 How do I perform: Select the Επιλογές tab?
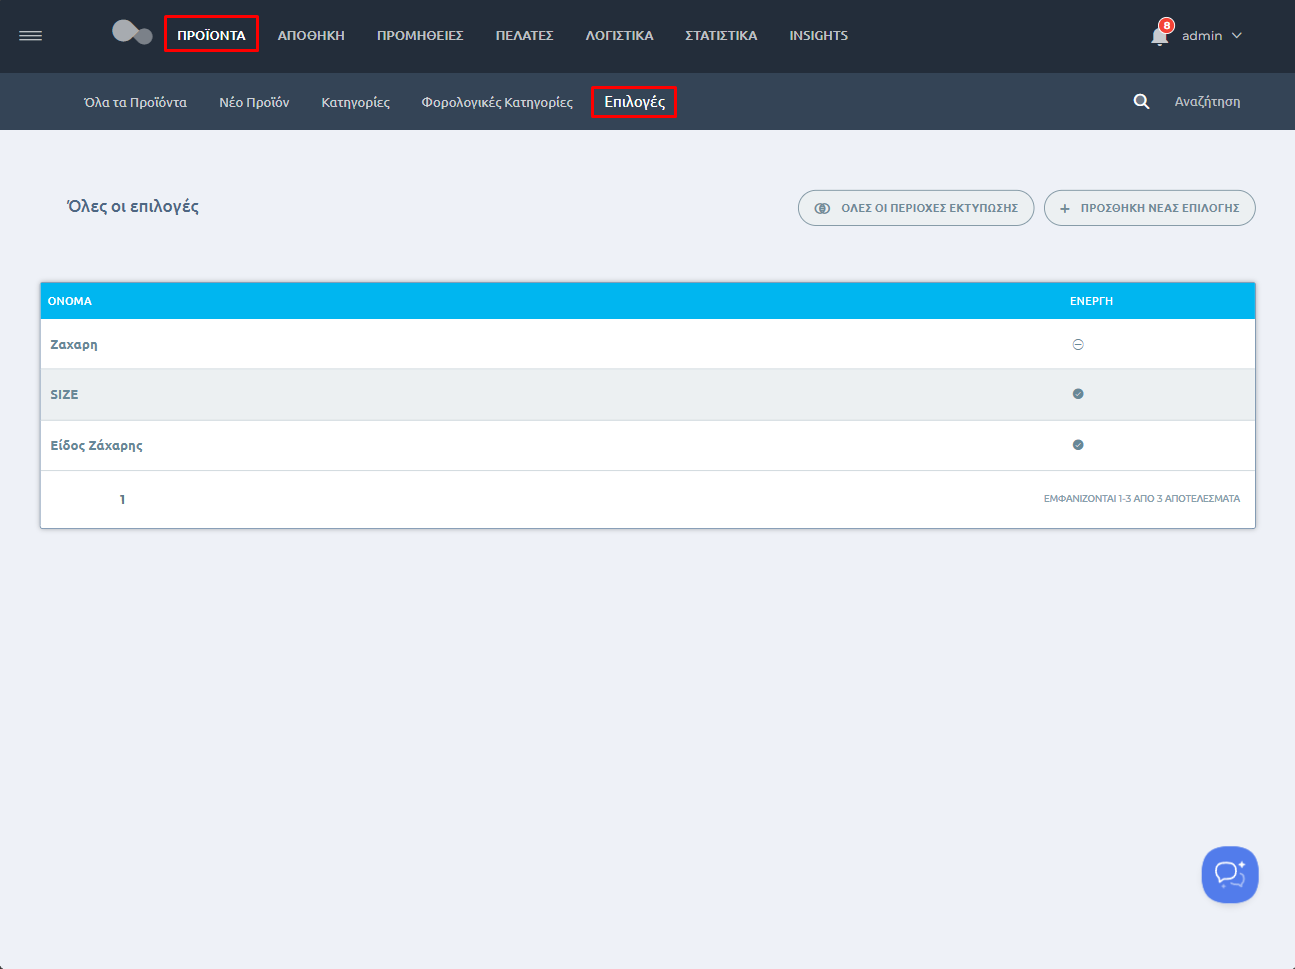click(634, 102)
